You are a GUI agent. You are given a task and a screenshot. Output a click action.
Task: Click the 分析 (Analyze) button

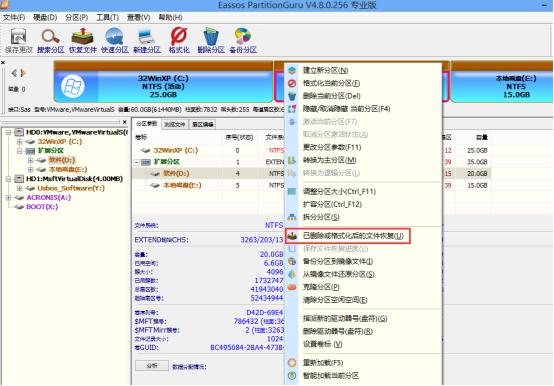click(152, 366)
